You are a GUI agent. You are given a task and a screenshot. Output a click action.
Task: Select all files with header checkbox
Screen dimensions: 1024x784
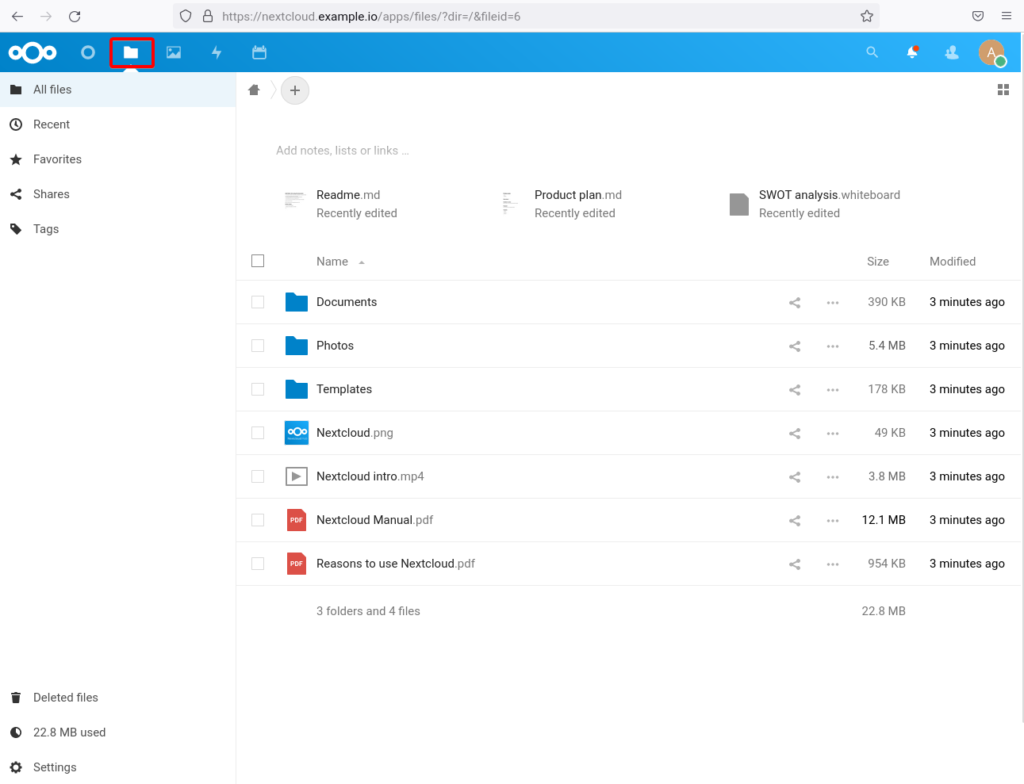pos(257,260)
